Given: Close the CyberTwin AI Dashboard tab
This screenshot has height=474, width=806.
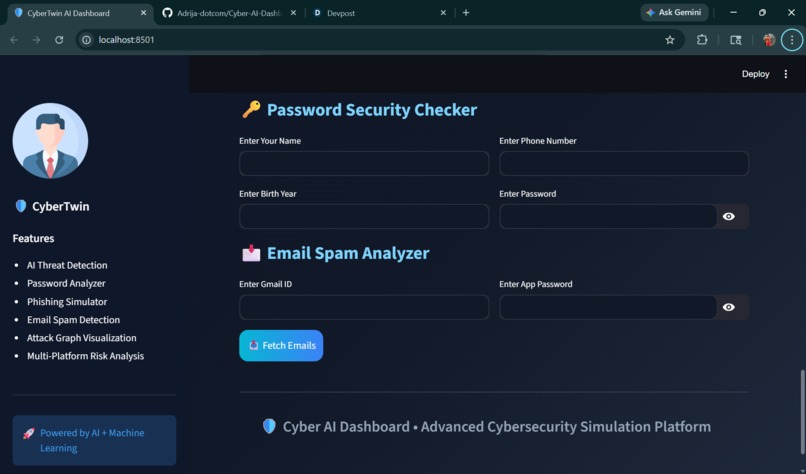Looking at the screenshot, I should (143, 13).
